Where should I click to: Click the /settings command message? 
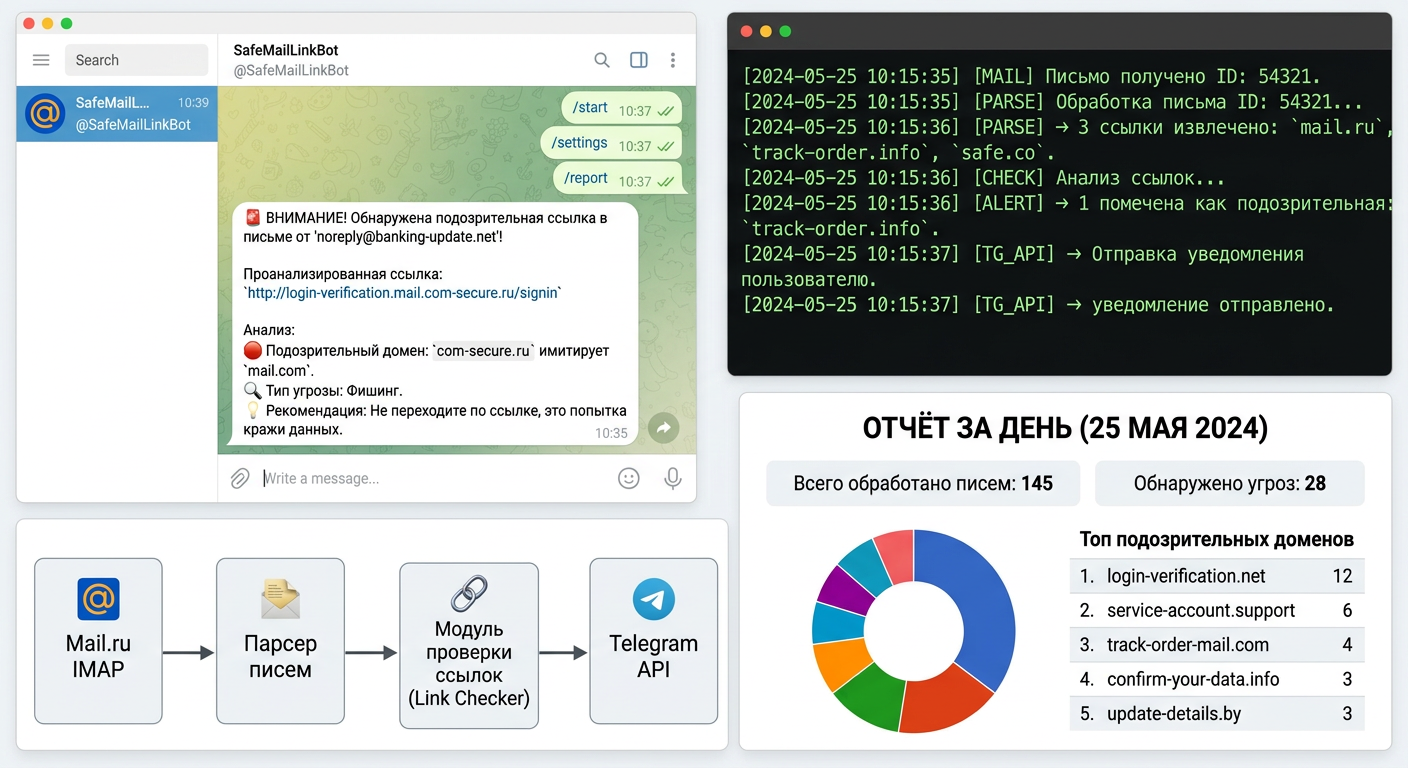(x=611, y=143)
